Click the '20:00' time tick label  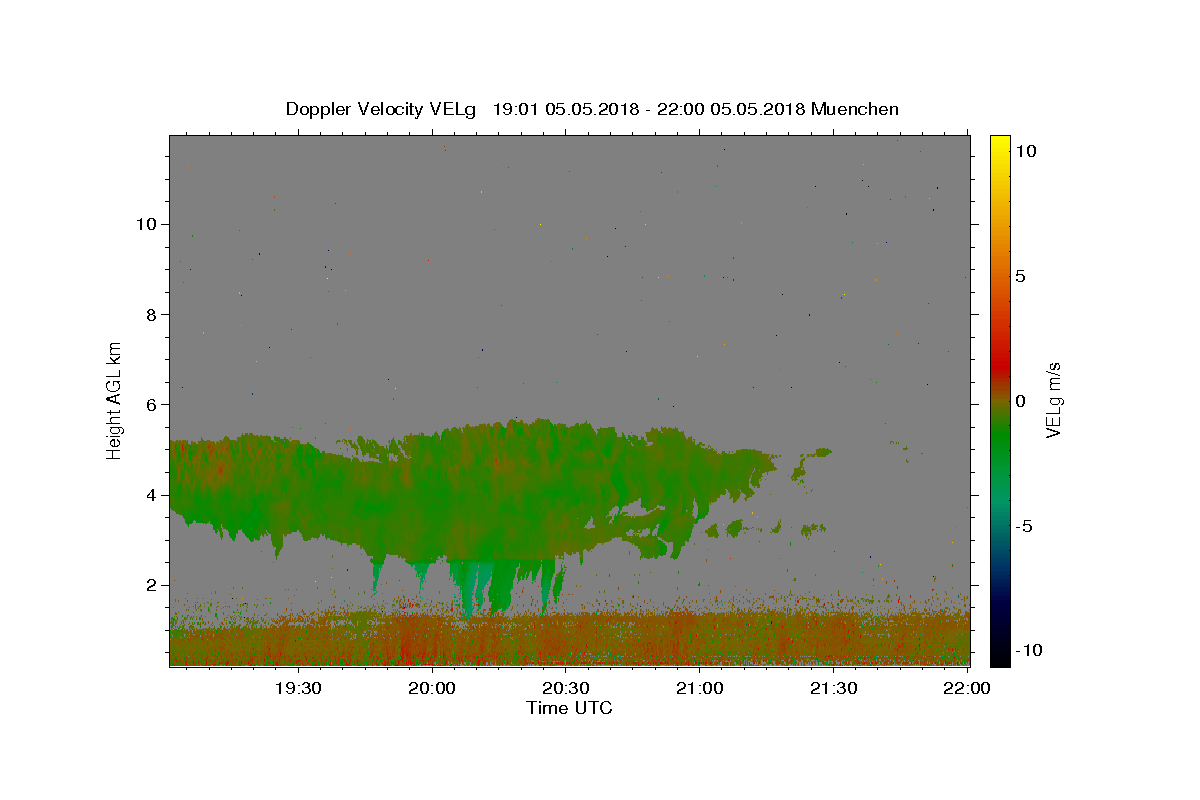(x=432, y=688)
